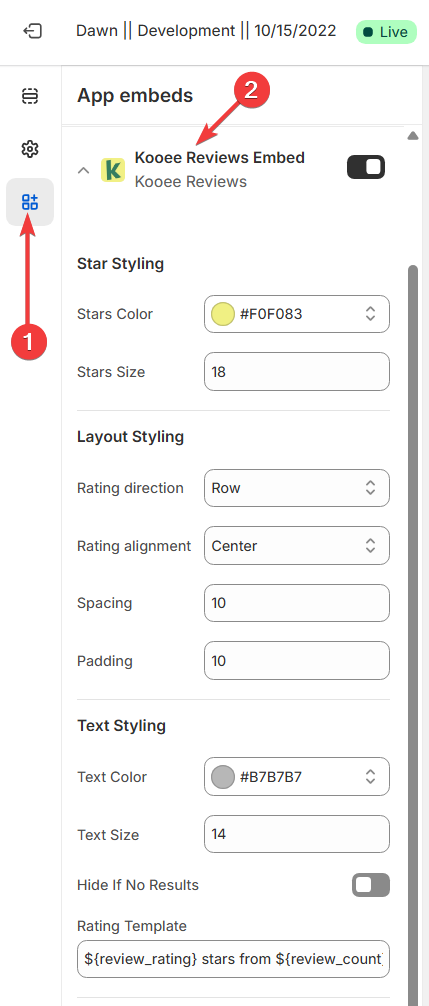Image resolution: width=429 pixels, height=1006 pixels.
Task: Toggle the Kooee Reviews Embed switch
Action: tap(366, 167)
